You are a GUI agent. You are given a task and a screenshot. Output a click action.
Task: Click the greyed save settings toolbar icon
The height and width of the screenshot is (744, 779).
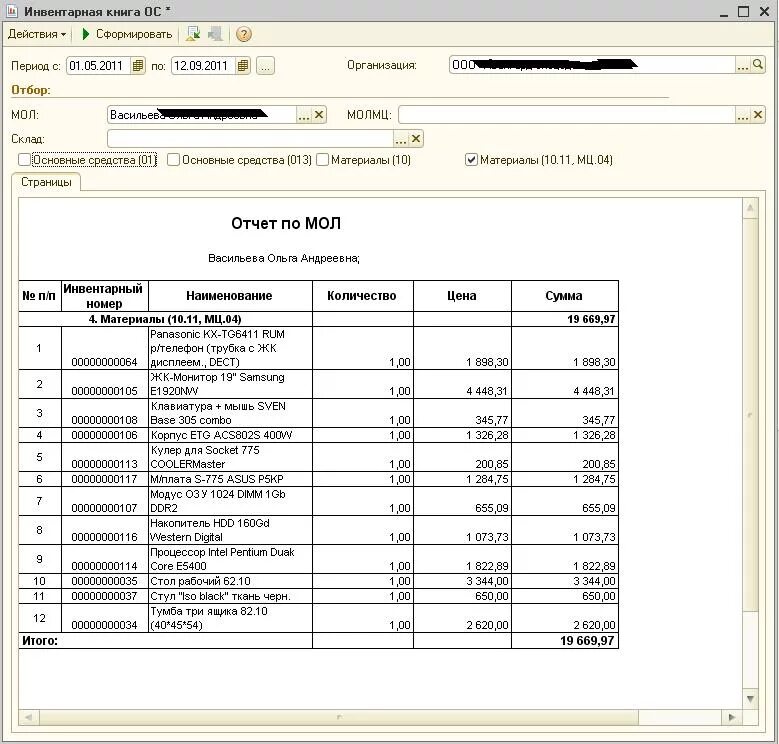click(215, 34)
